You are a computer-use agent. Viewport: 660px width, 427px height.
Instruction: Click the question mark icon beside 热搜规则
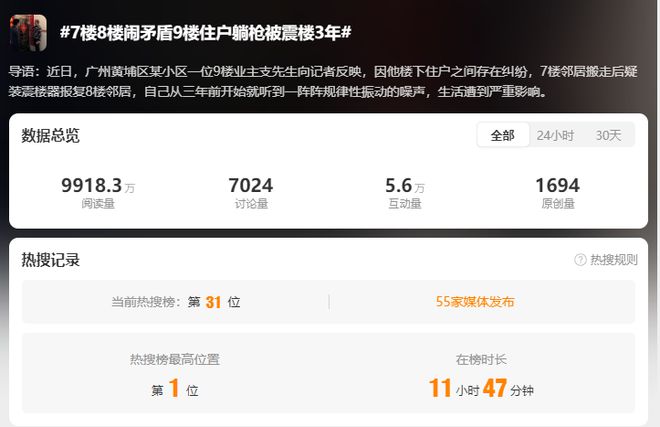pyautogui.click(x=580, y=260)
